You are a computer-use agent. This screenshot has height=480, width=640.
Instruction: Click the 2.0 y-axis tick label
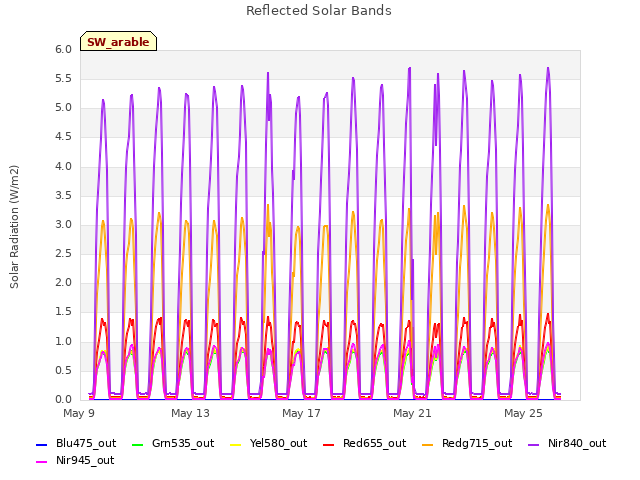(63, 282)
